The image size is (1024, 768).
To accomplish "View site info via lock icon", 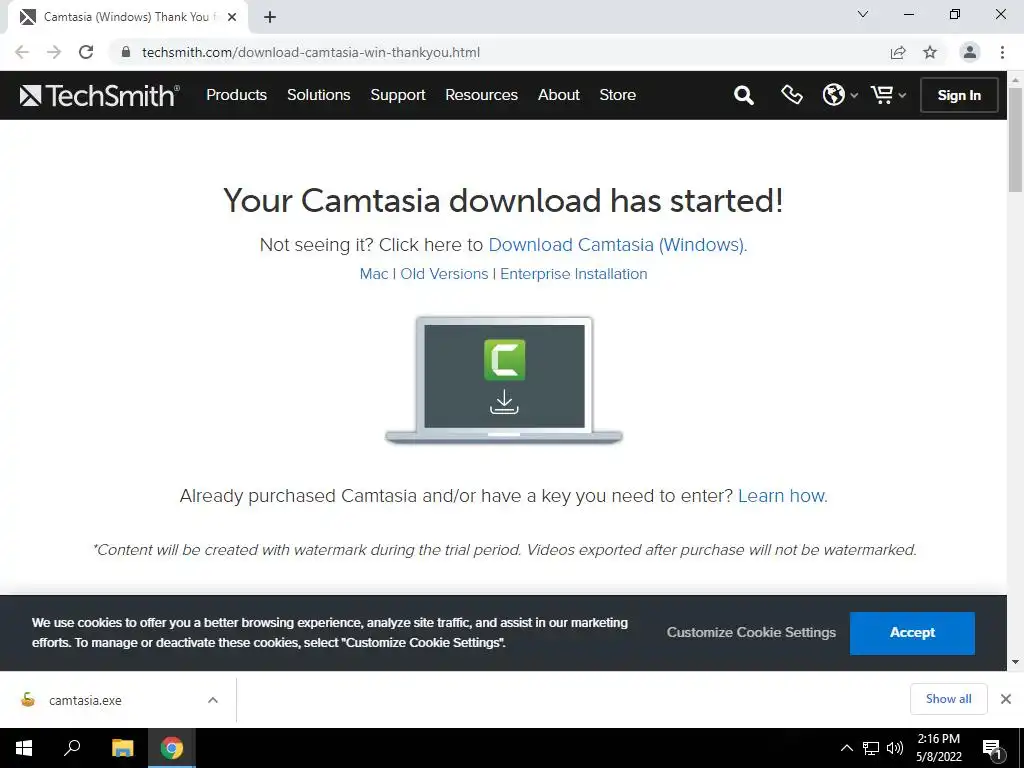I will [x=126, y=52].
